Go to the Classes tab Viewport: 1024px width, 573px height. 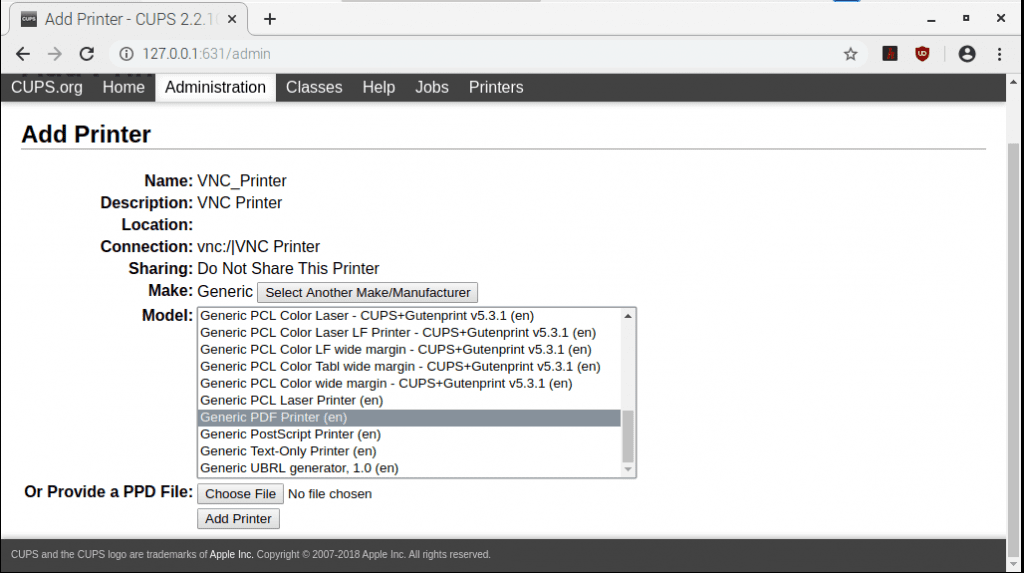(314, 87)
